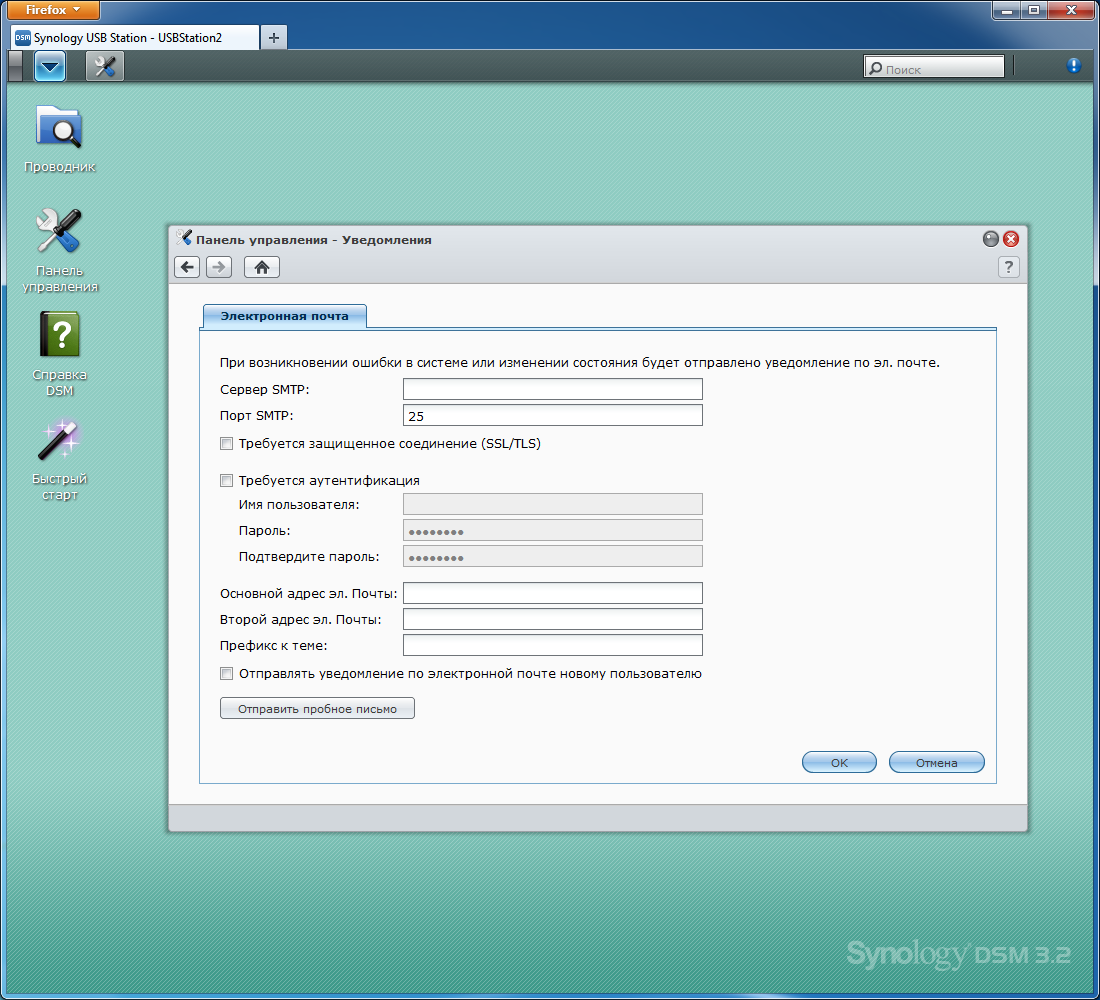Enable Требуется аутентификация checkbox

click(x=227, y=481)
